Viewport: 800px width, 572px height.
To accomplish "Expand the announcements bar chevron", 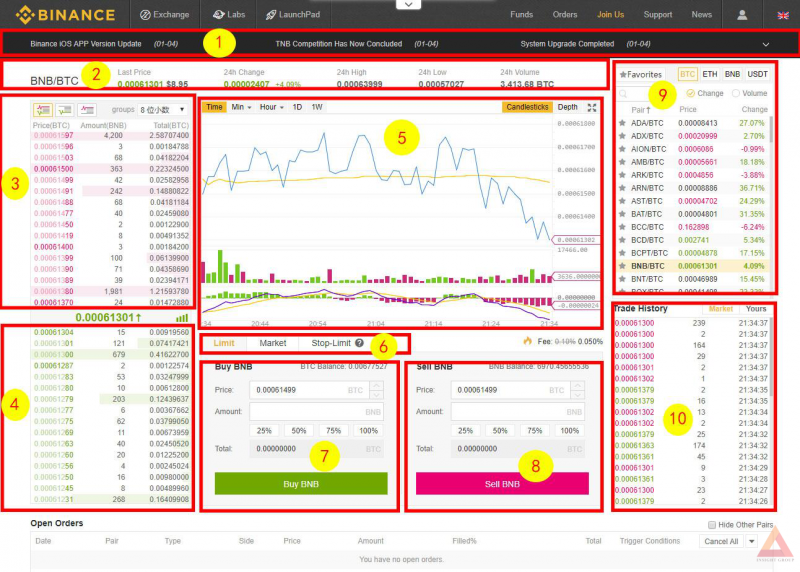I will [x=765, y=44].
